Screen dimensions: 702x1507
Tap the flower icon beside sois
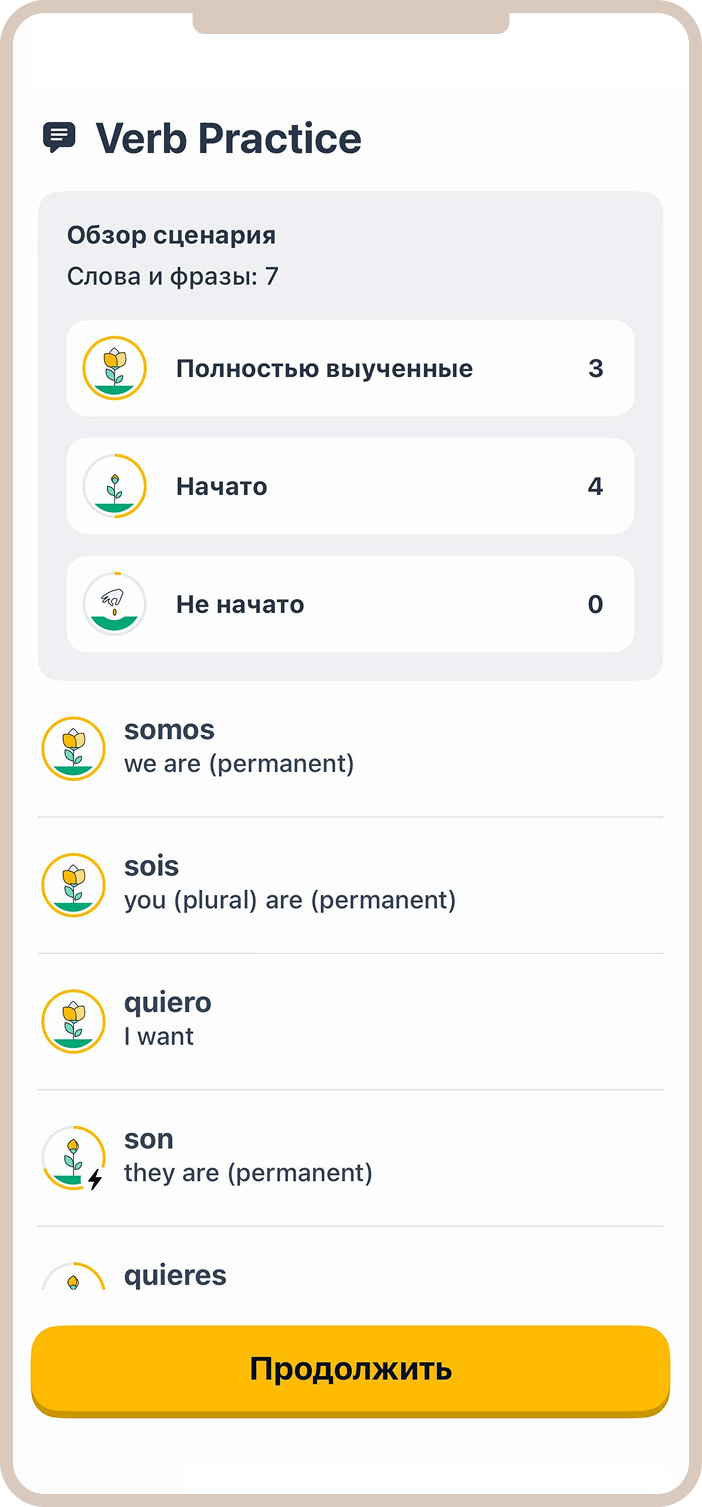pos(73,885)
